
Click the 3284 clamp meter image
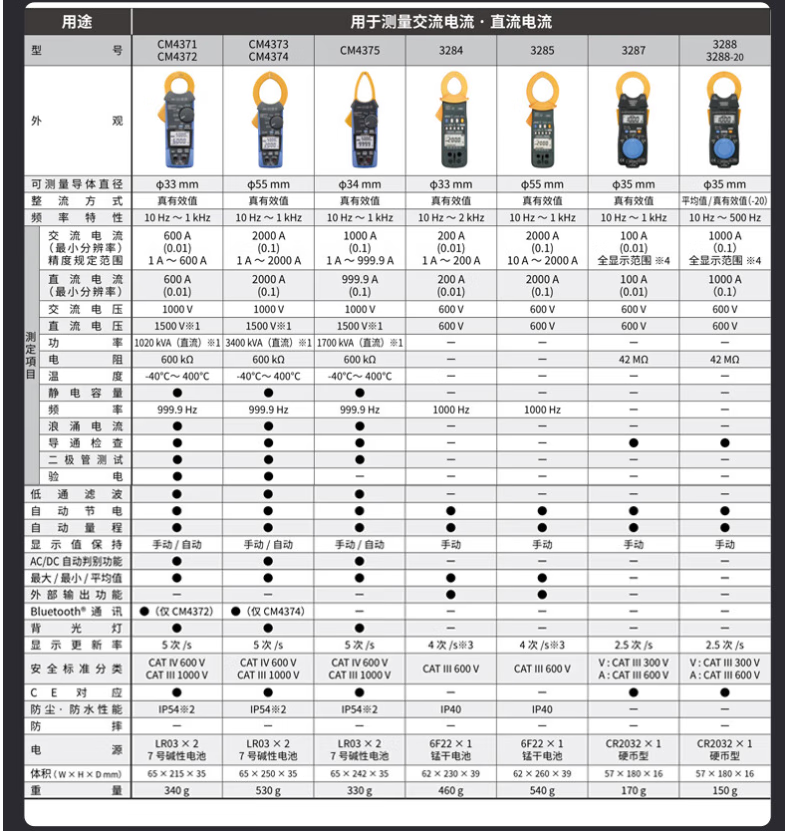pyautogui.click(x=451, y=121)
